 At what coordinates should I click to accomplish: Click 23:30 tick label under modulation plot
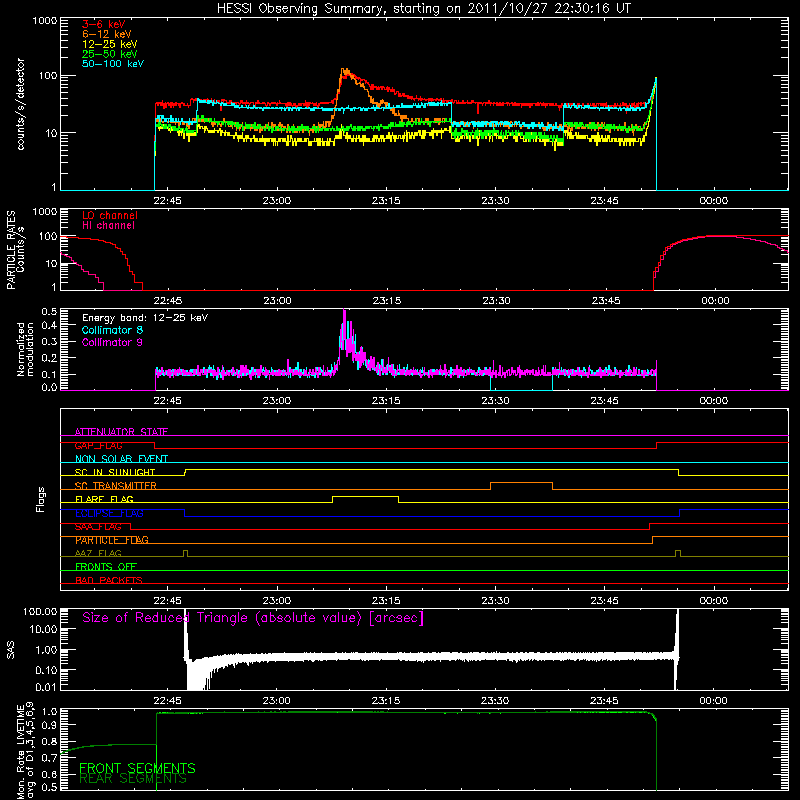[x=495, y=401]
